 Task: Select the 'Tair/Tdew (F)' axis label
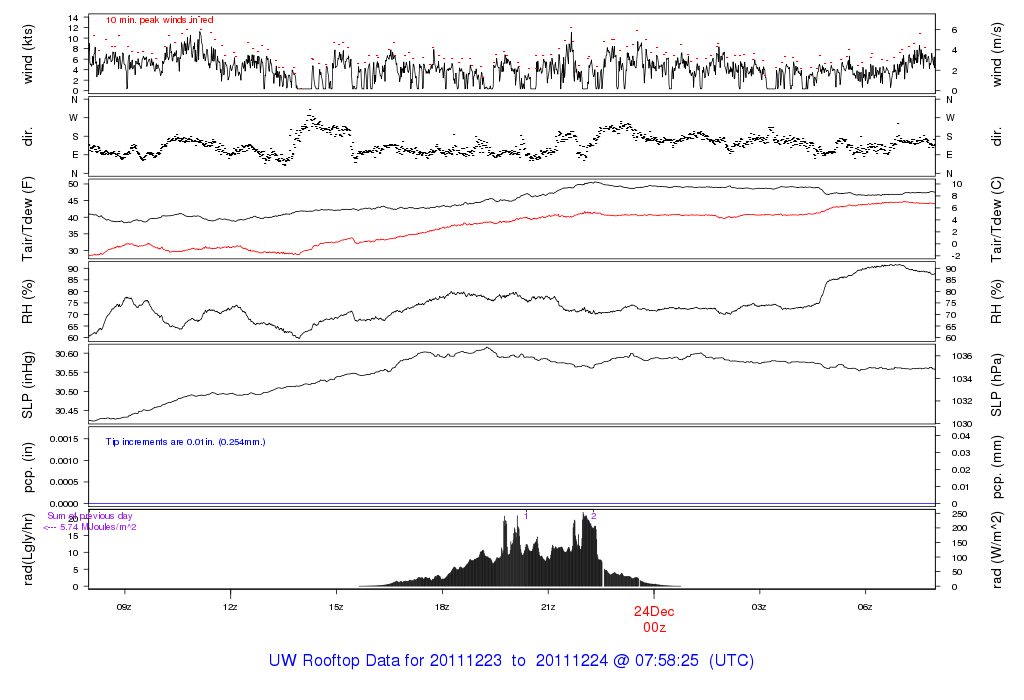29,218
